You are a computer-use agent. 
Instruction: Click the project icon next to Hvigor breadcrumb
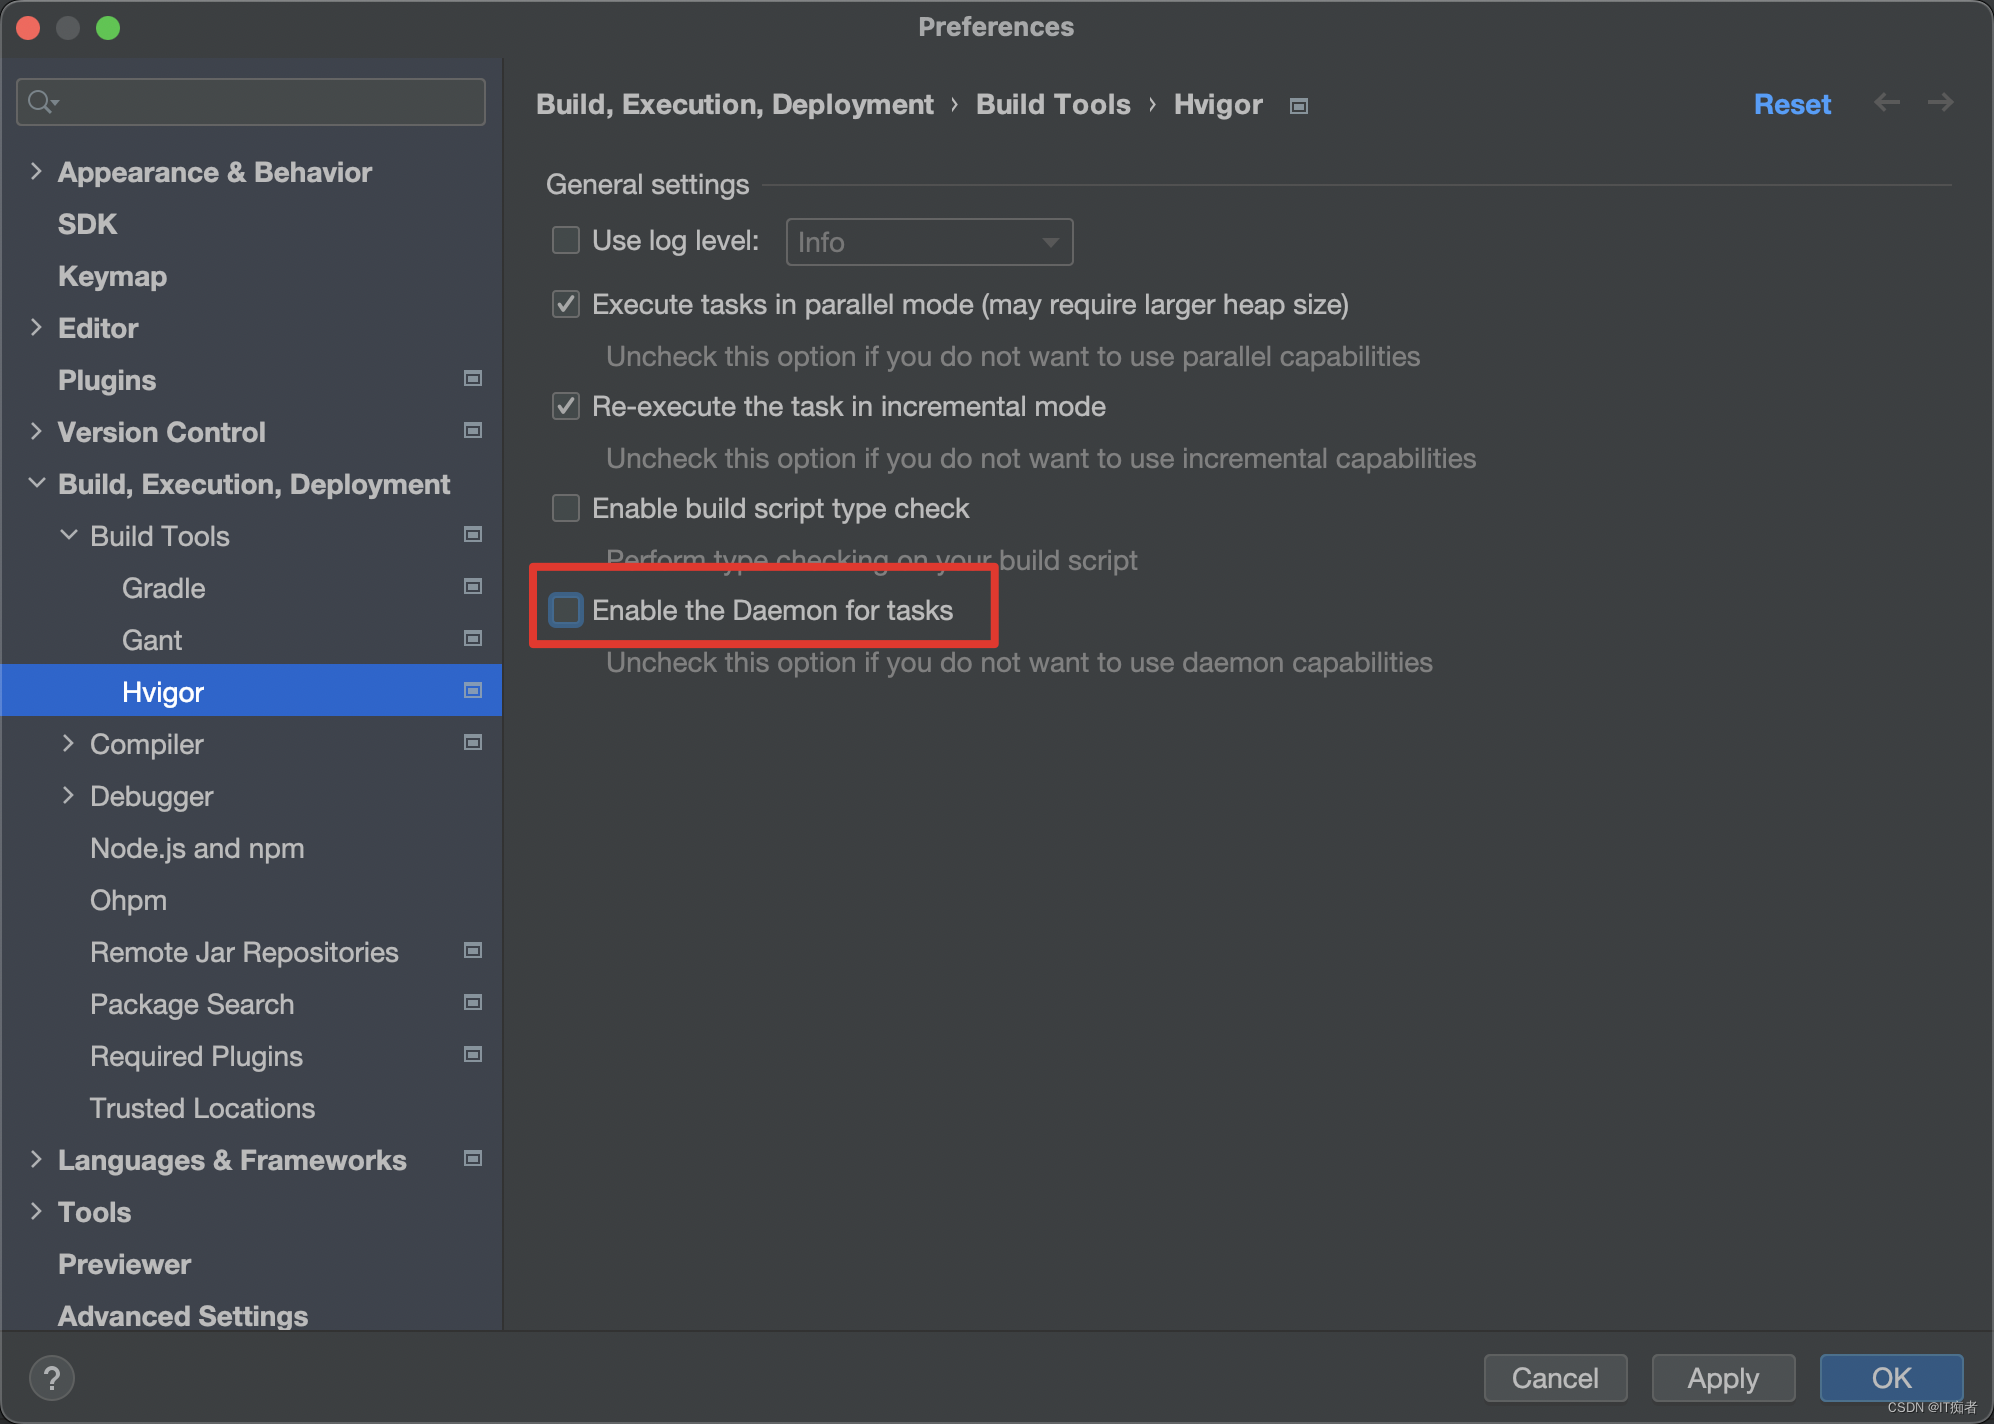(x=1299, y=106)
